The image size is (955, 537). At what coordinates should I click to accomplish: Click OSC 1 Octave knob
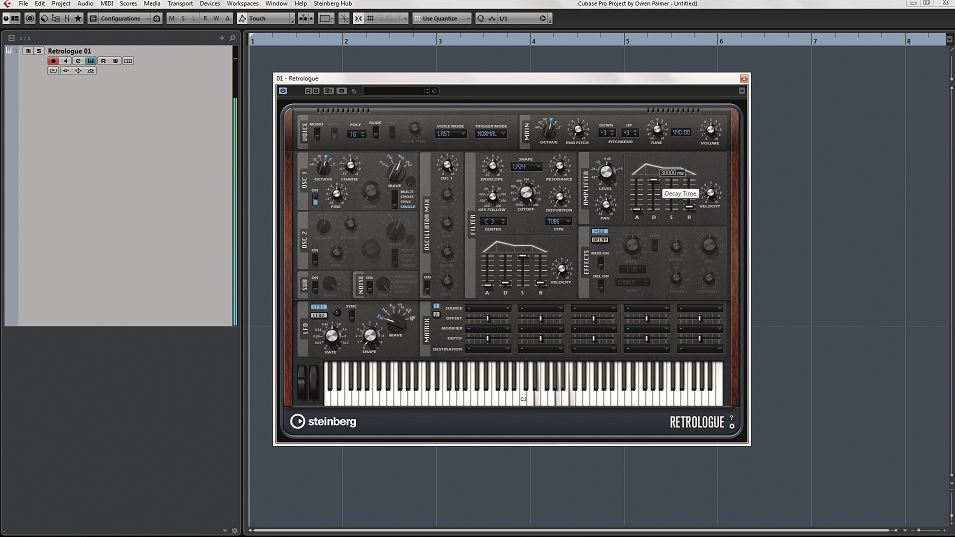tap(324, 167)
